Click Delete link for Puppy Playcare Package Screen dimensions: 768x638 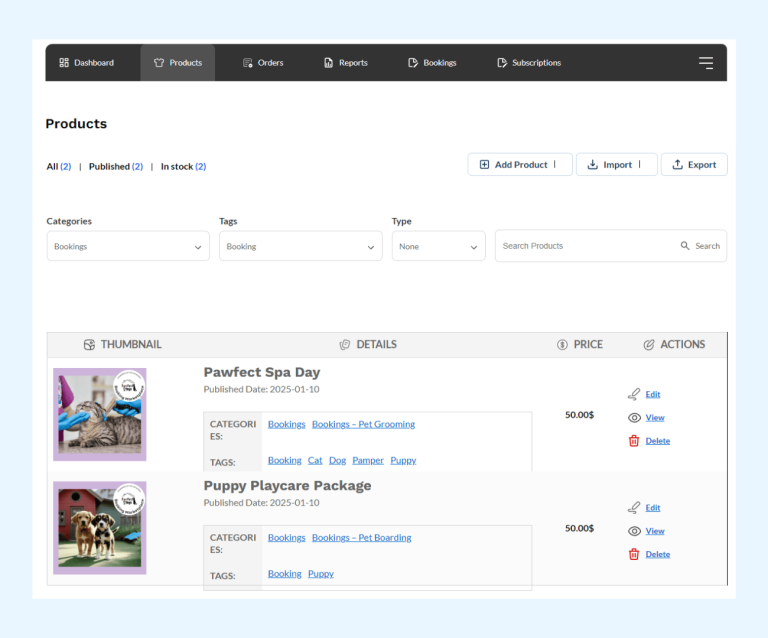point(658,554)
